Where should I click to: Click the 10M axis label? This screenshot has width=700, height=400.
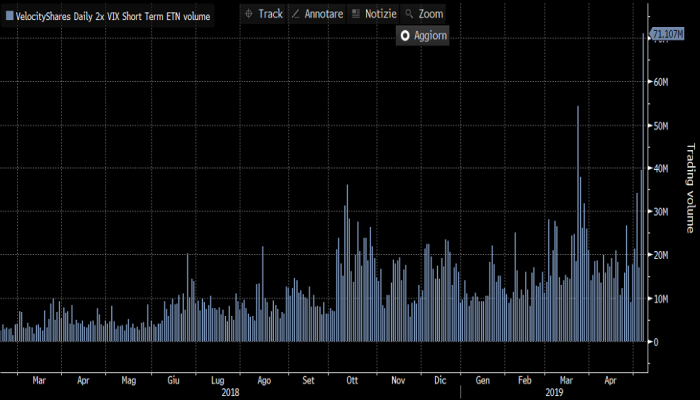coord(660,299)
